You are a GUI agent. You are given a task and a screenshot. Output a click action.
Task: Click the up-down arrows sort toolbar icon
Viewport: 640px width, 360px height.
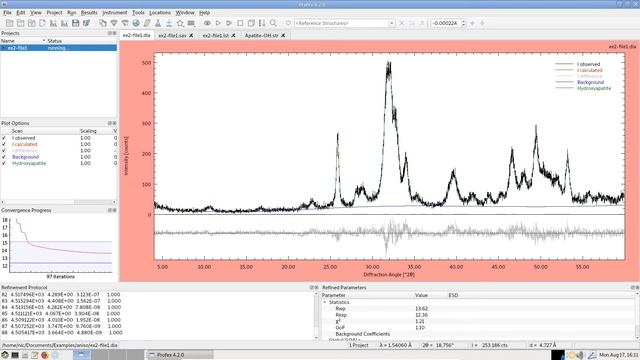[262, 23]
